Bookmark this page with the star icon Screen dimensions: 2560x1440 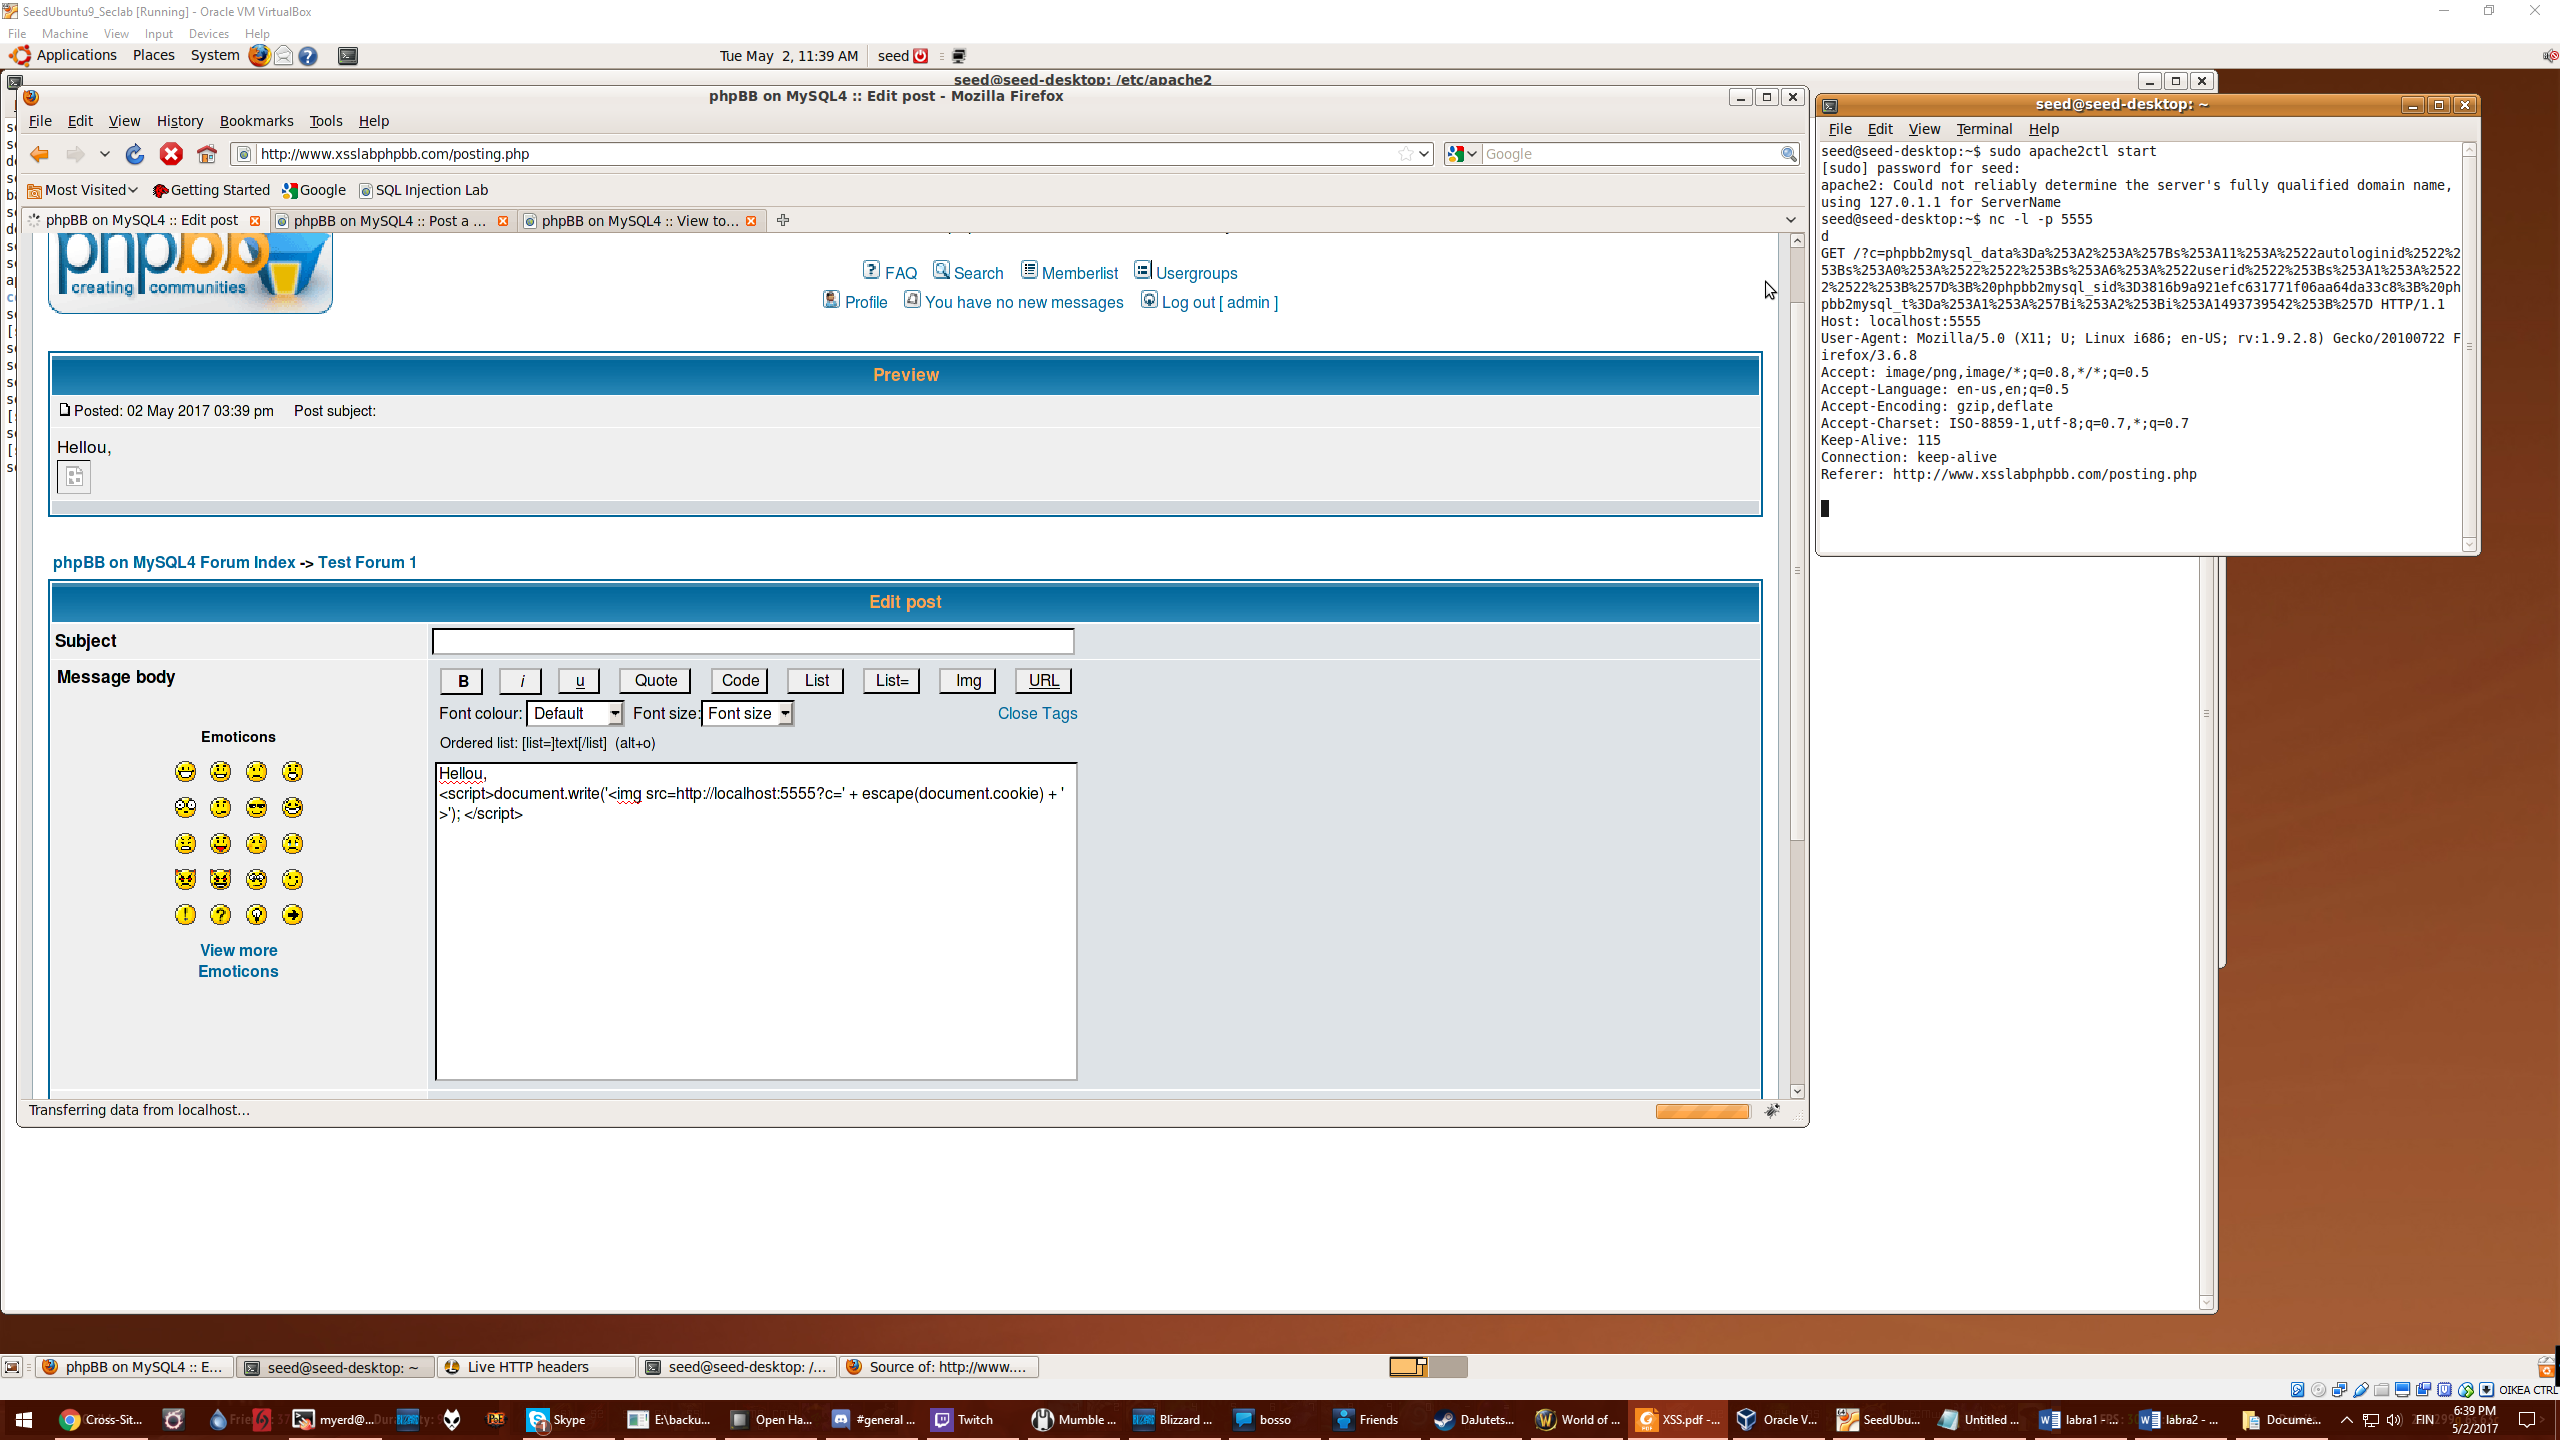click(x=1405, y=154)
